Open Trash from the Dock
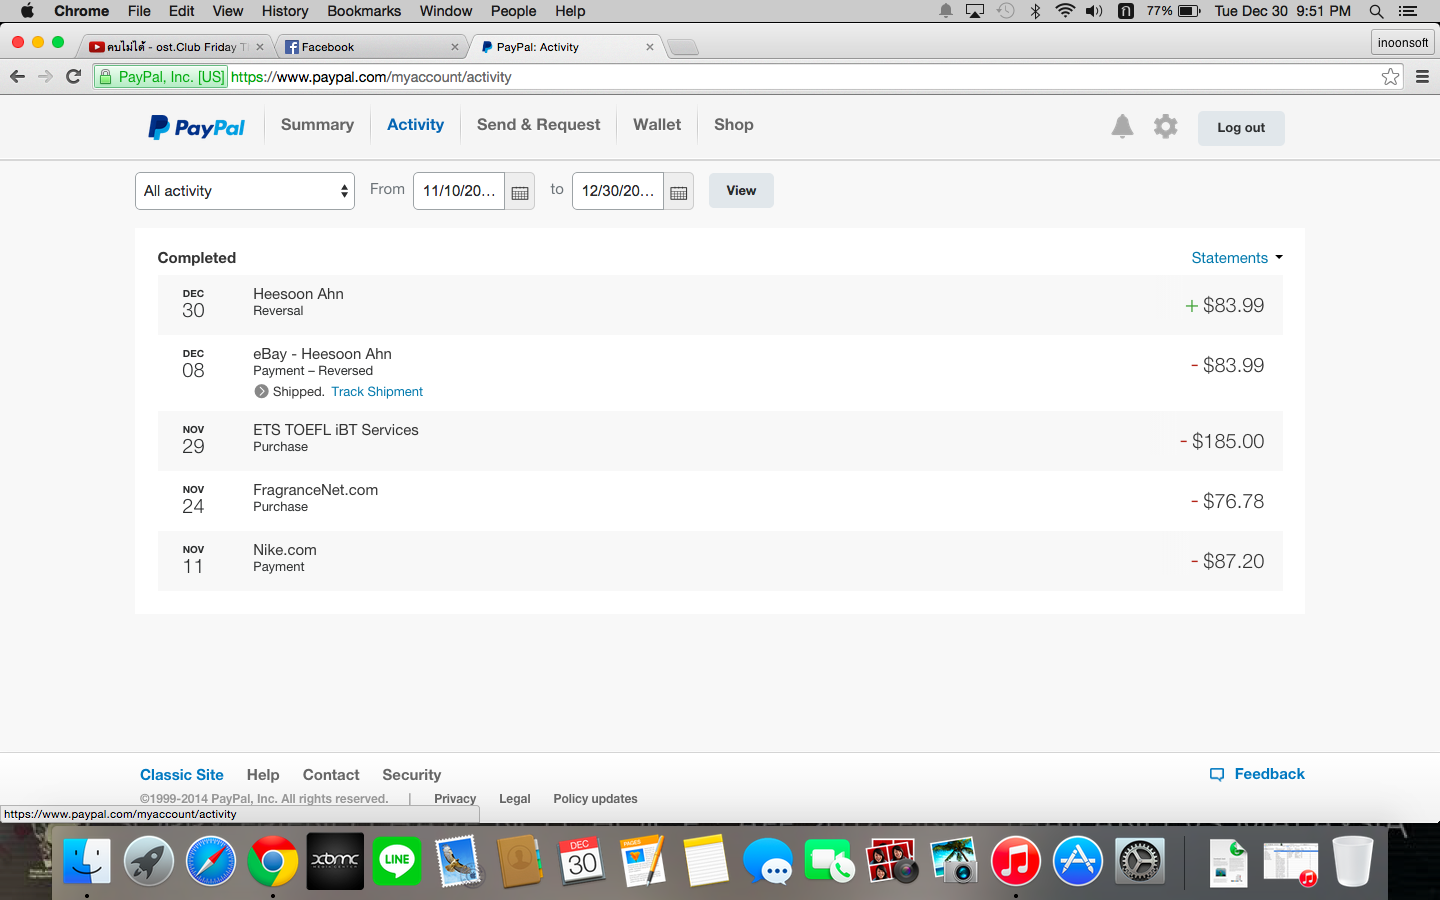Viewport: 1440px width, 900px height. point(1353,861)
